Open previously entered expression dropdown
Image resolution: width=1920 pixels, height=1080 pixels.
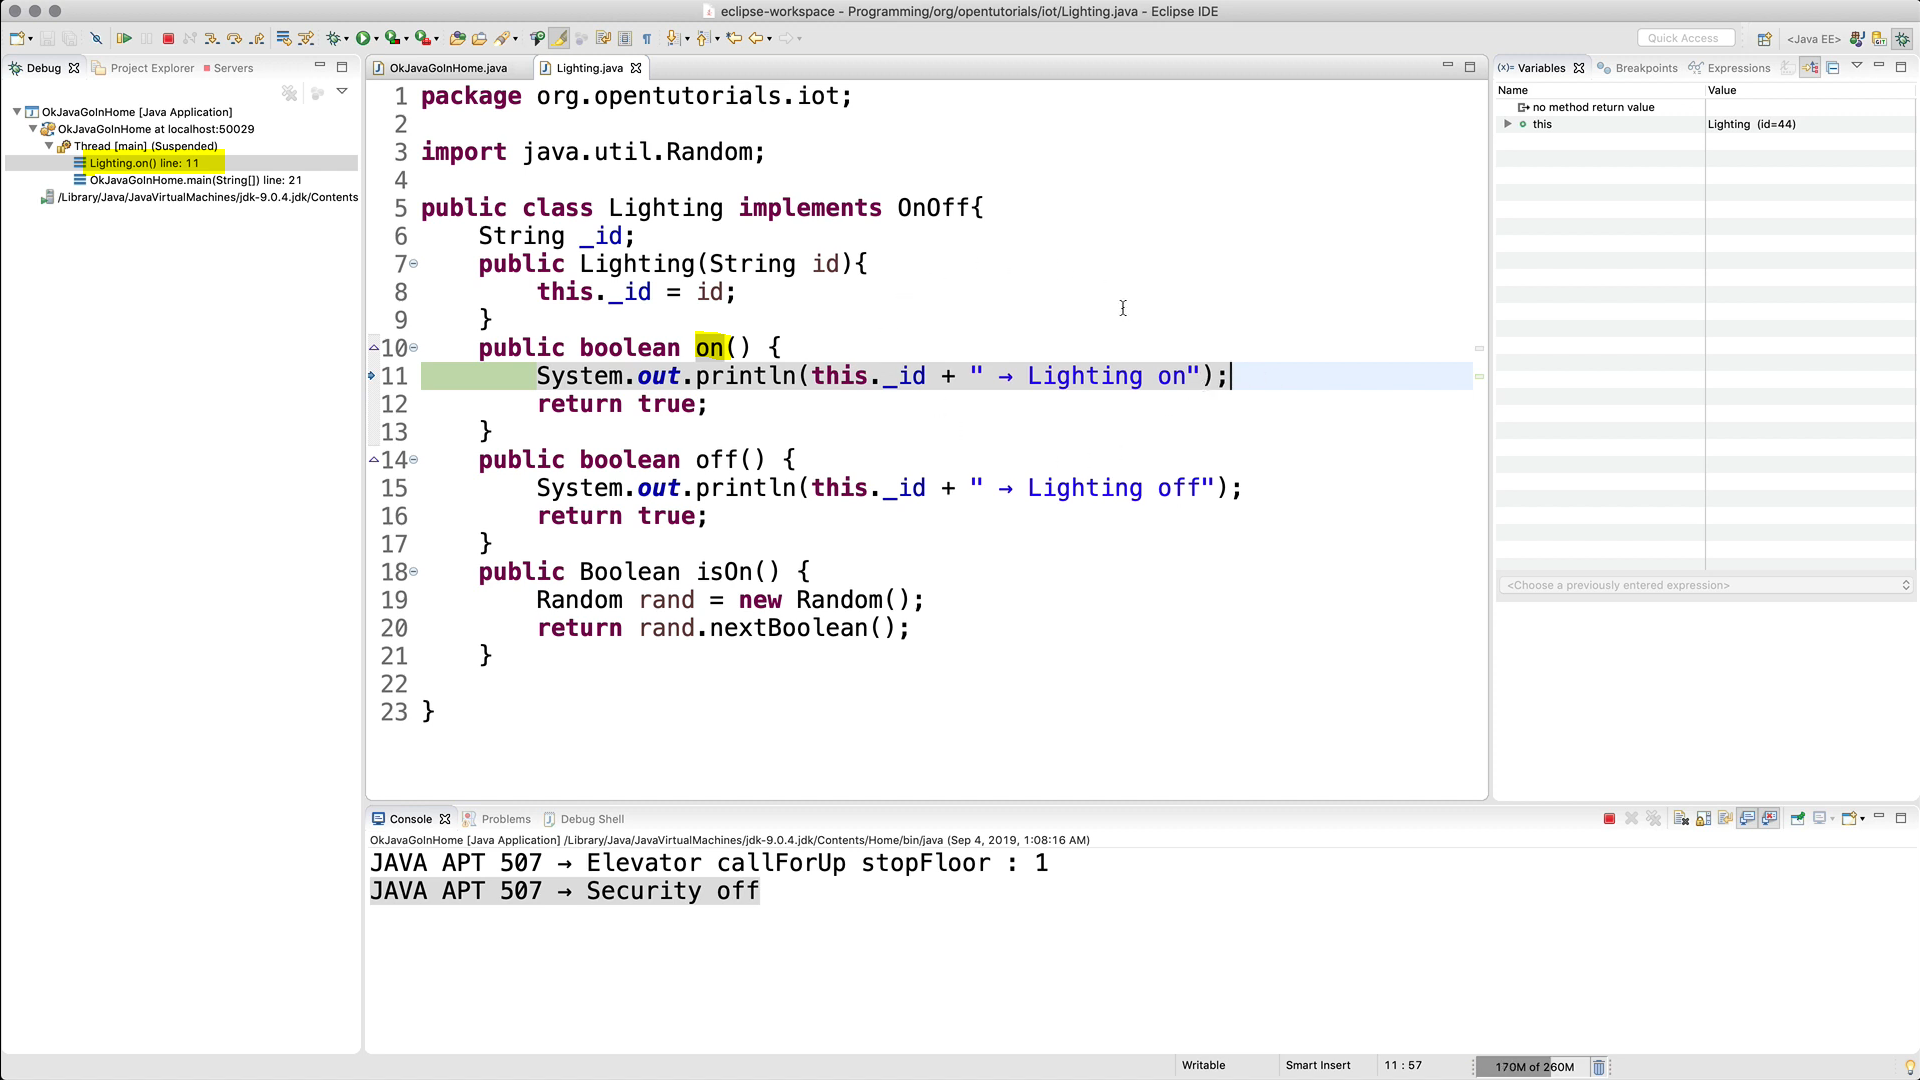click(1905, 585)
